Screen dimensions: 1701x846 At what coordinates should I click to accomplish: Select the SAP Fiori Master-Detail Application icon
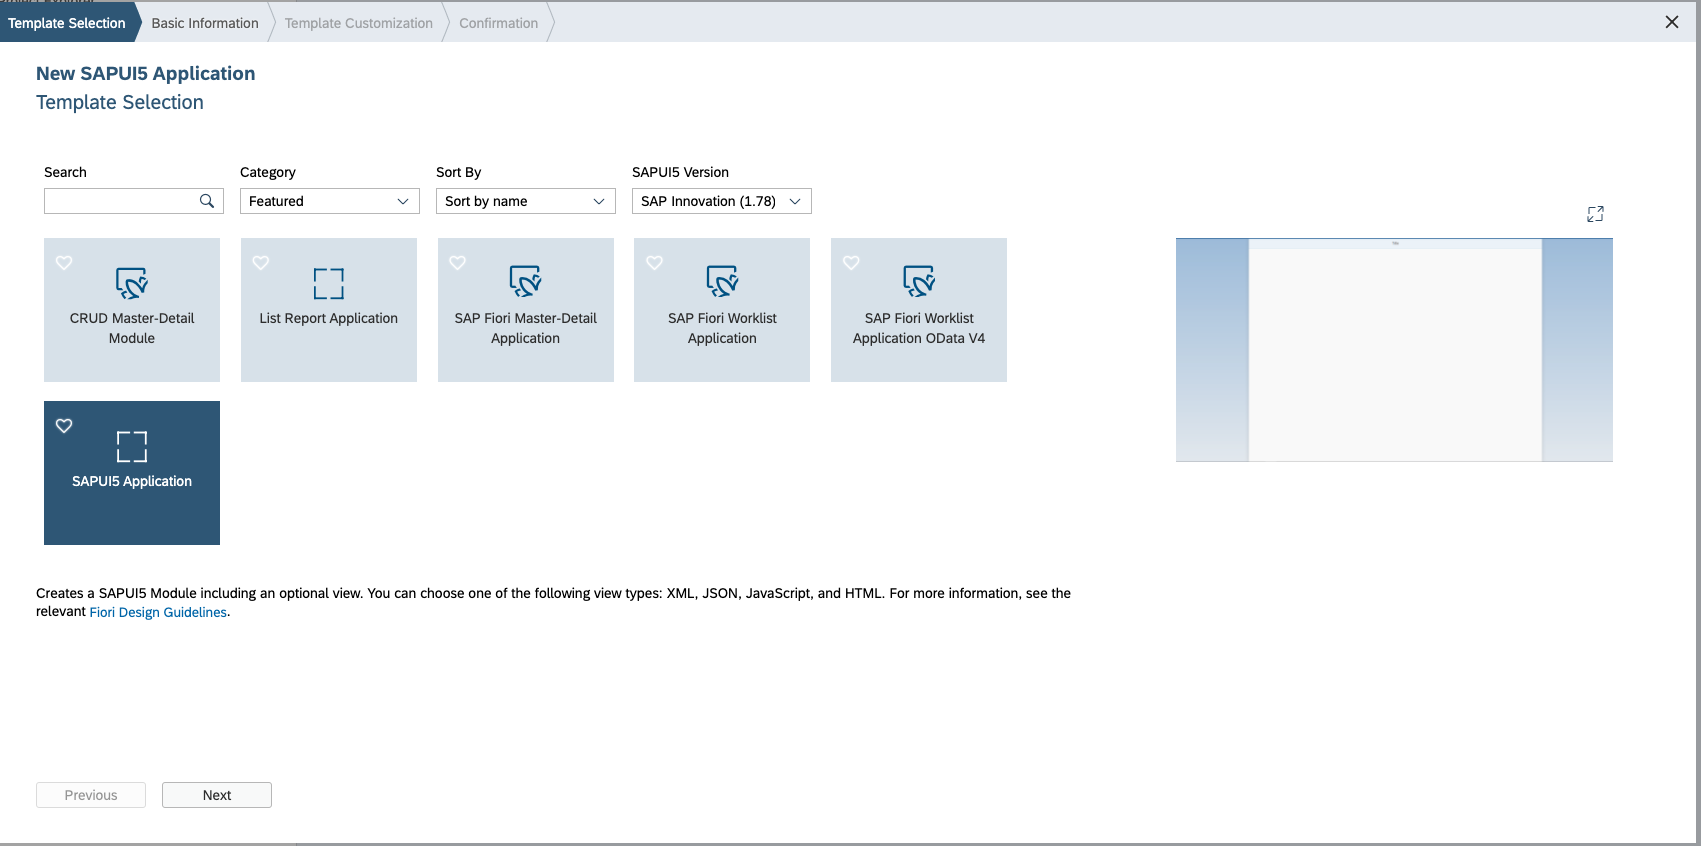point(526,282)
